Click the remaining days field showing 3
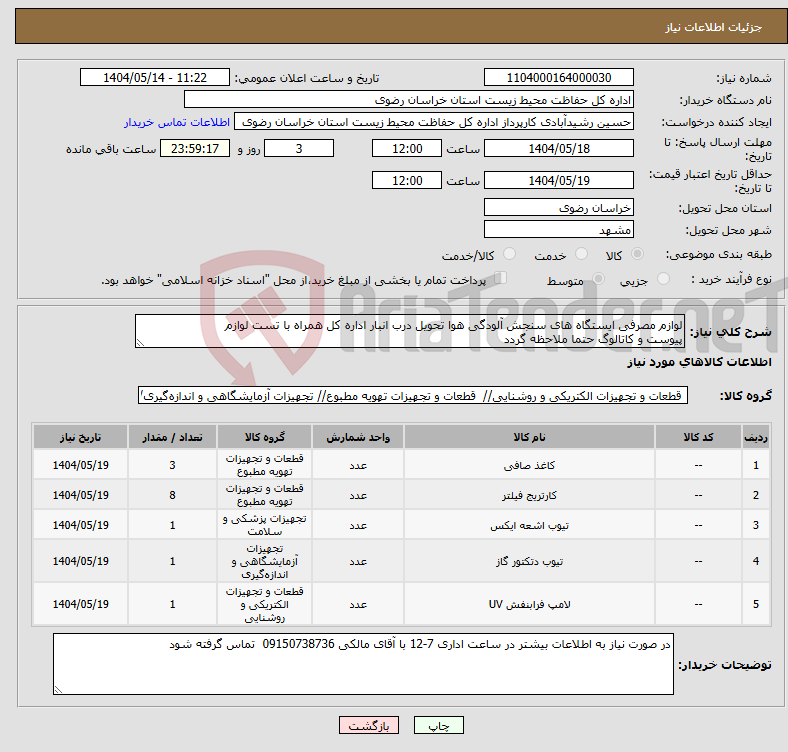Viewport: 788px width, 752px height. [x=299, y=148]
